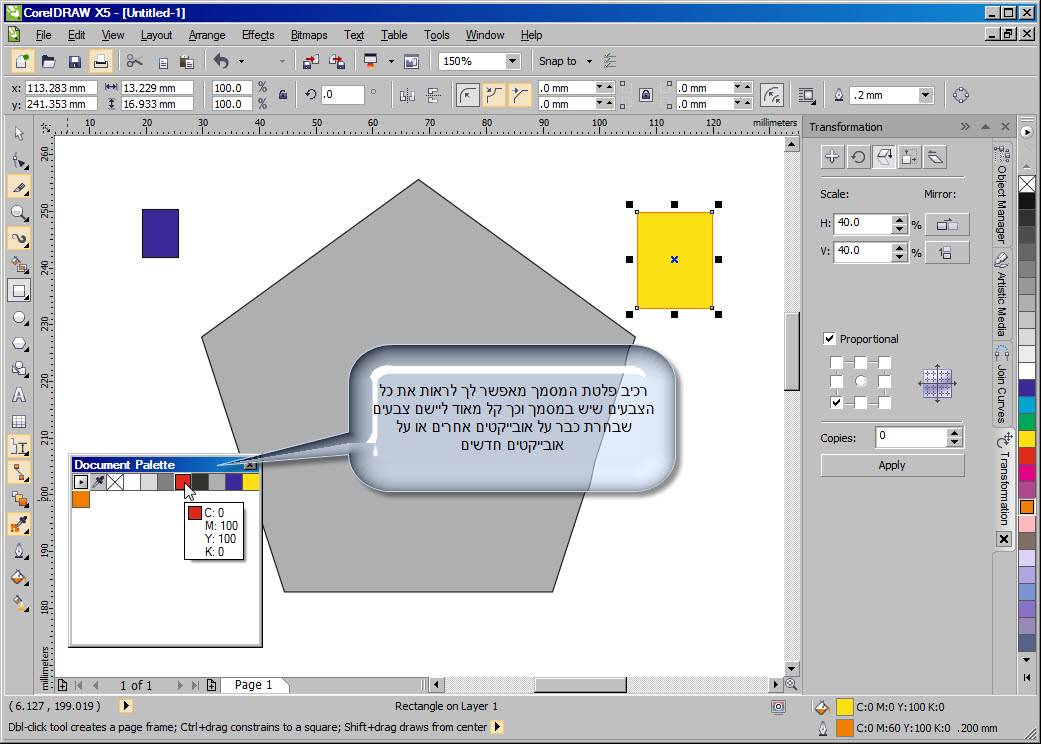Increase the H scale value
This screenshot has width=1041, height=744.
point(899,219)
